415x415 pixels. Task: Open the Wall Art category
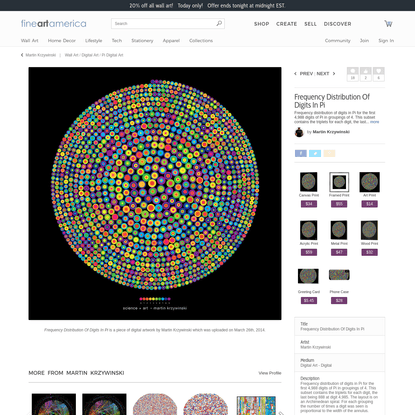[x=30, y=41]
